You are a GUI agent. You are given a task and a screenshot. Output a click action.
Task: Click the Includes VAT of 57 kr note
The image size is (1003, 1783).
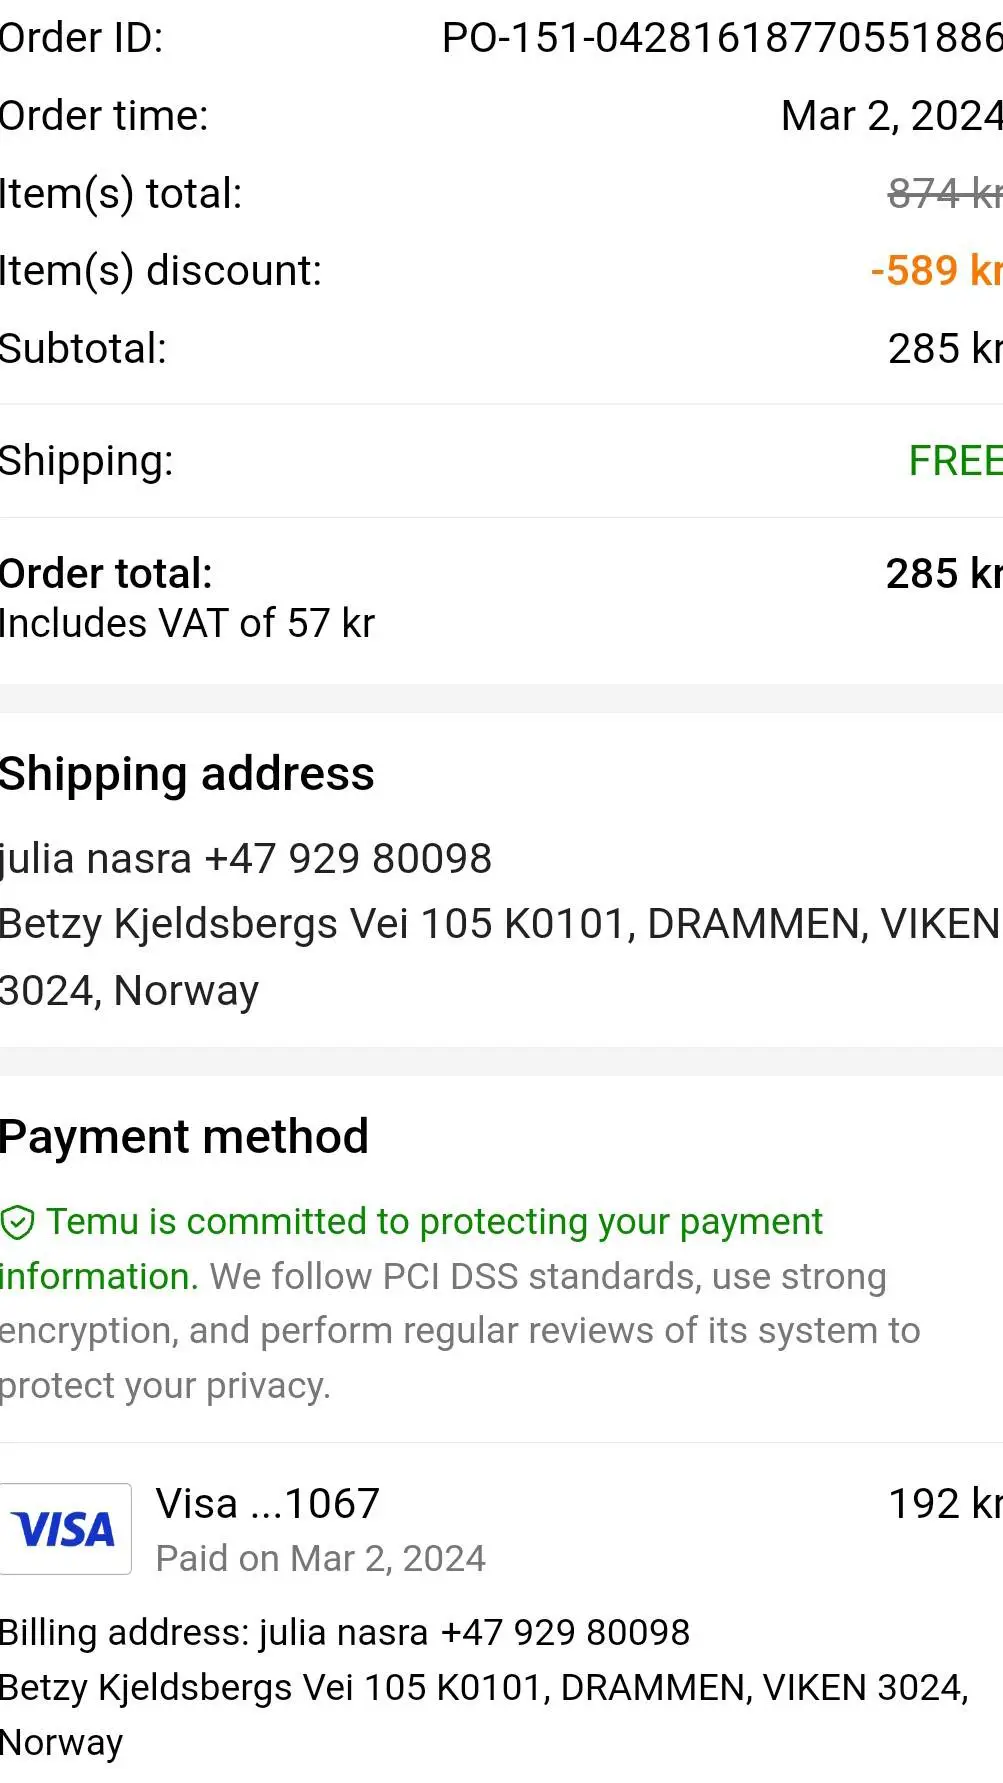187,624
